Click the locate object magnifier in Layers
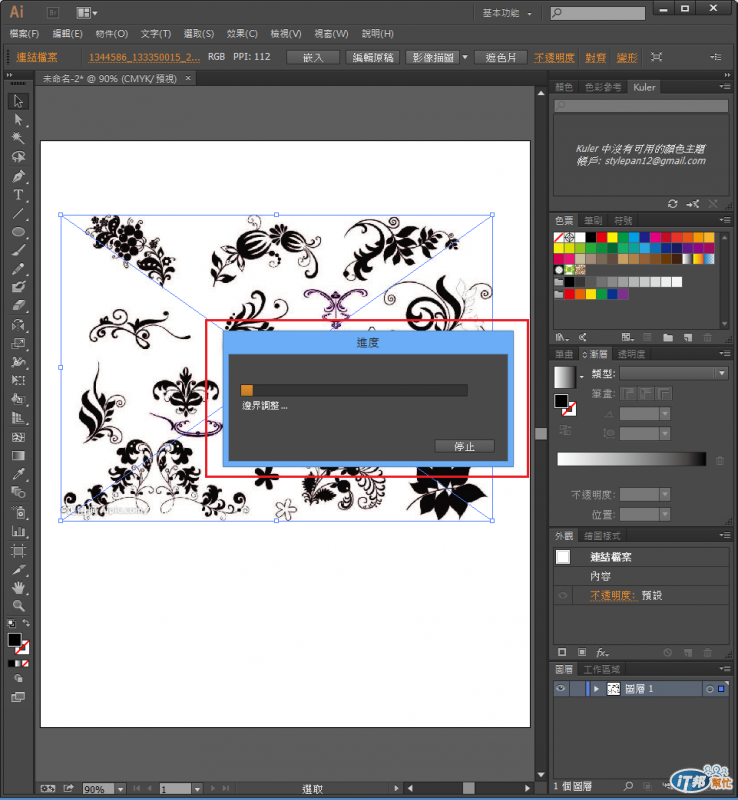Image resolution: width=738 pixels, height=800 pixels. point(628,786)
